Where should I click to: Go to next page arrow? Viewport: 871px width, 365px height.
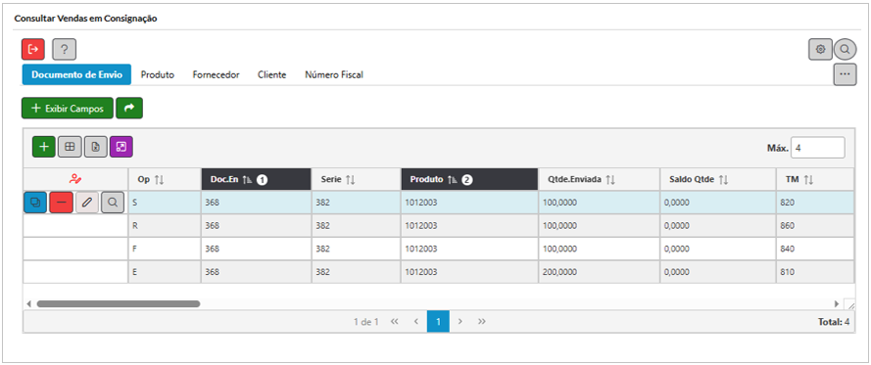coord(460,322)
